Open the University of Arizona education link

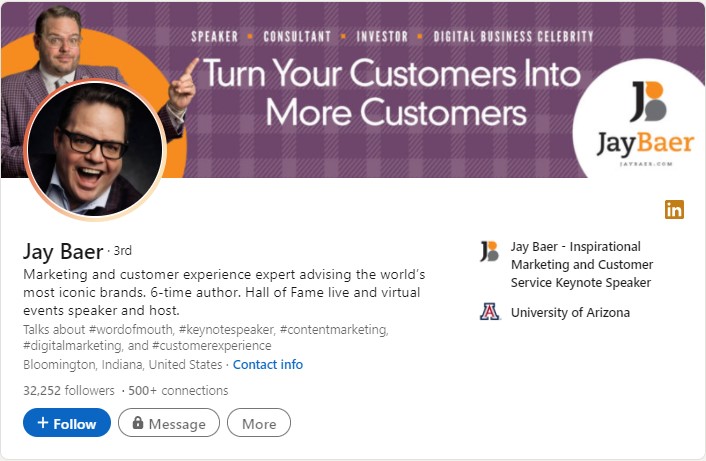pyautogui.click(x=570, y=312)
